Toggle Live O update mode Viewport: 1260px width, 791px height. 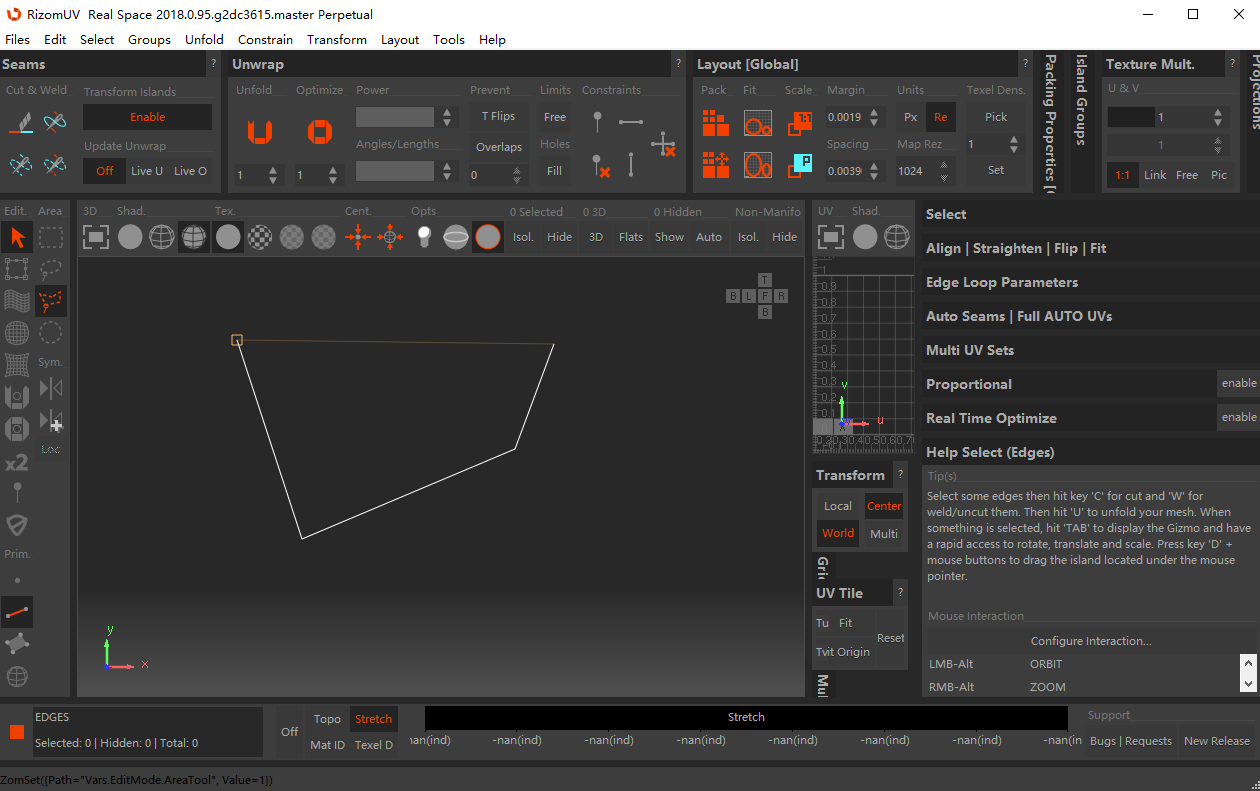(190, 171)
